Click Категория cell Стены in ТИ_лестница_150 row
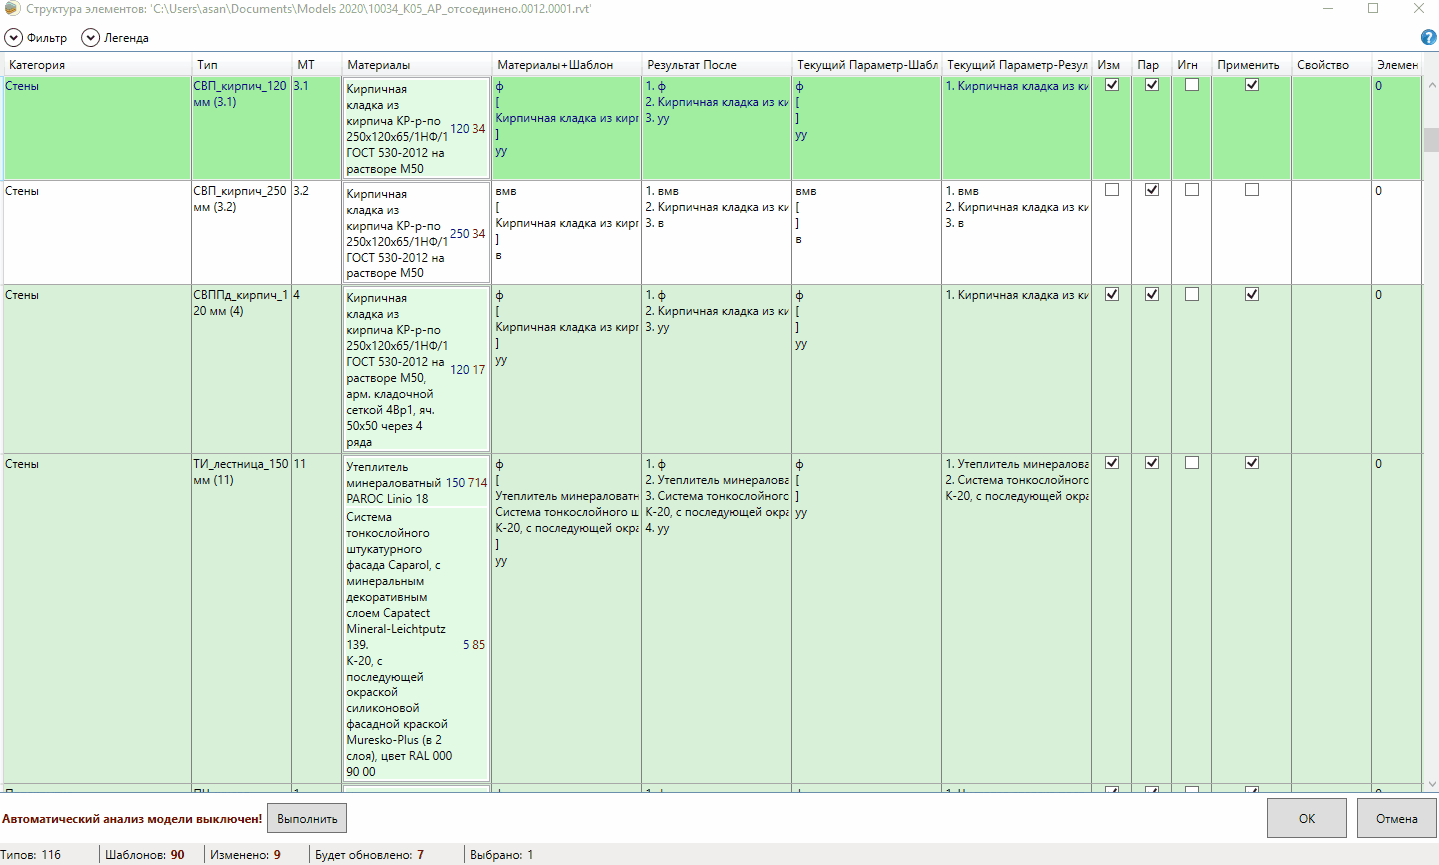Viewport: 1439px width, 865px height. coord(97,619)
